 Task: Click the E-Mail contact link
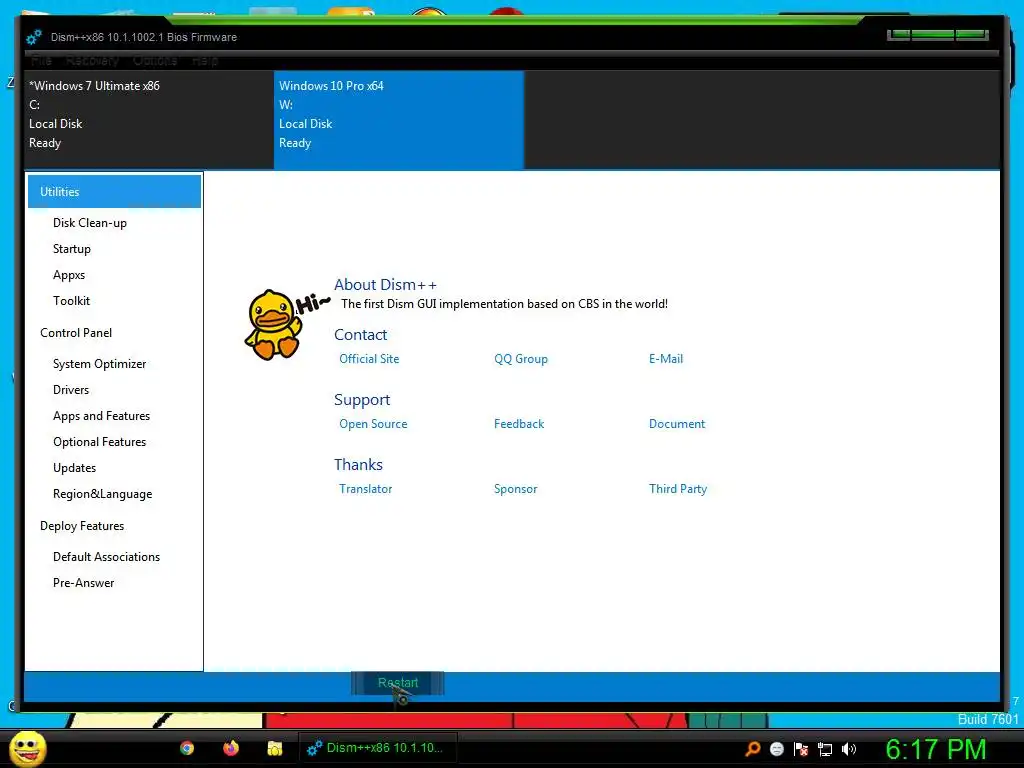click(x=665, y=359)
